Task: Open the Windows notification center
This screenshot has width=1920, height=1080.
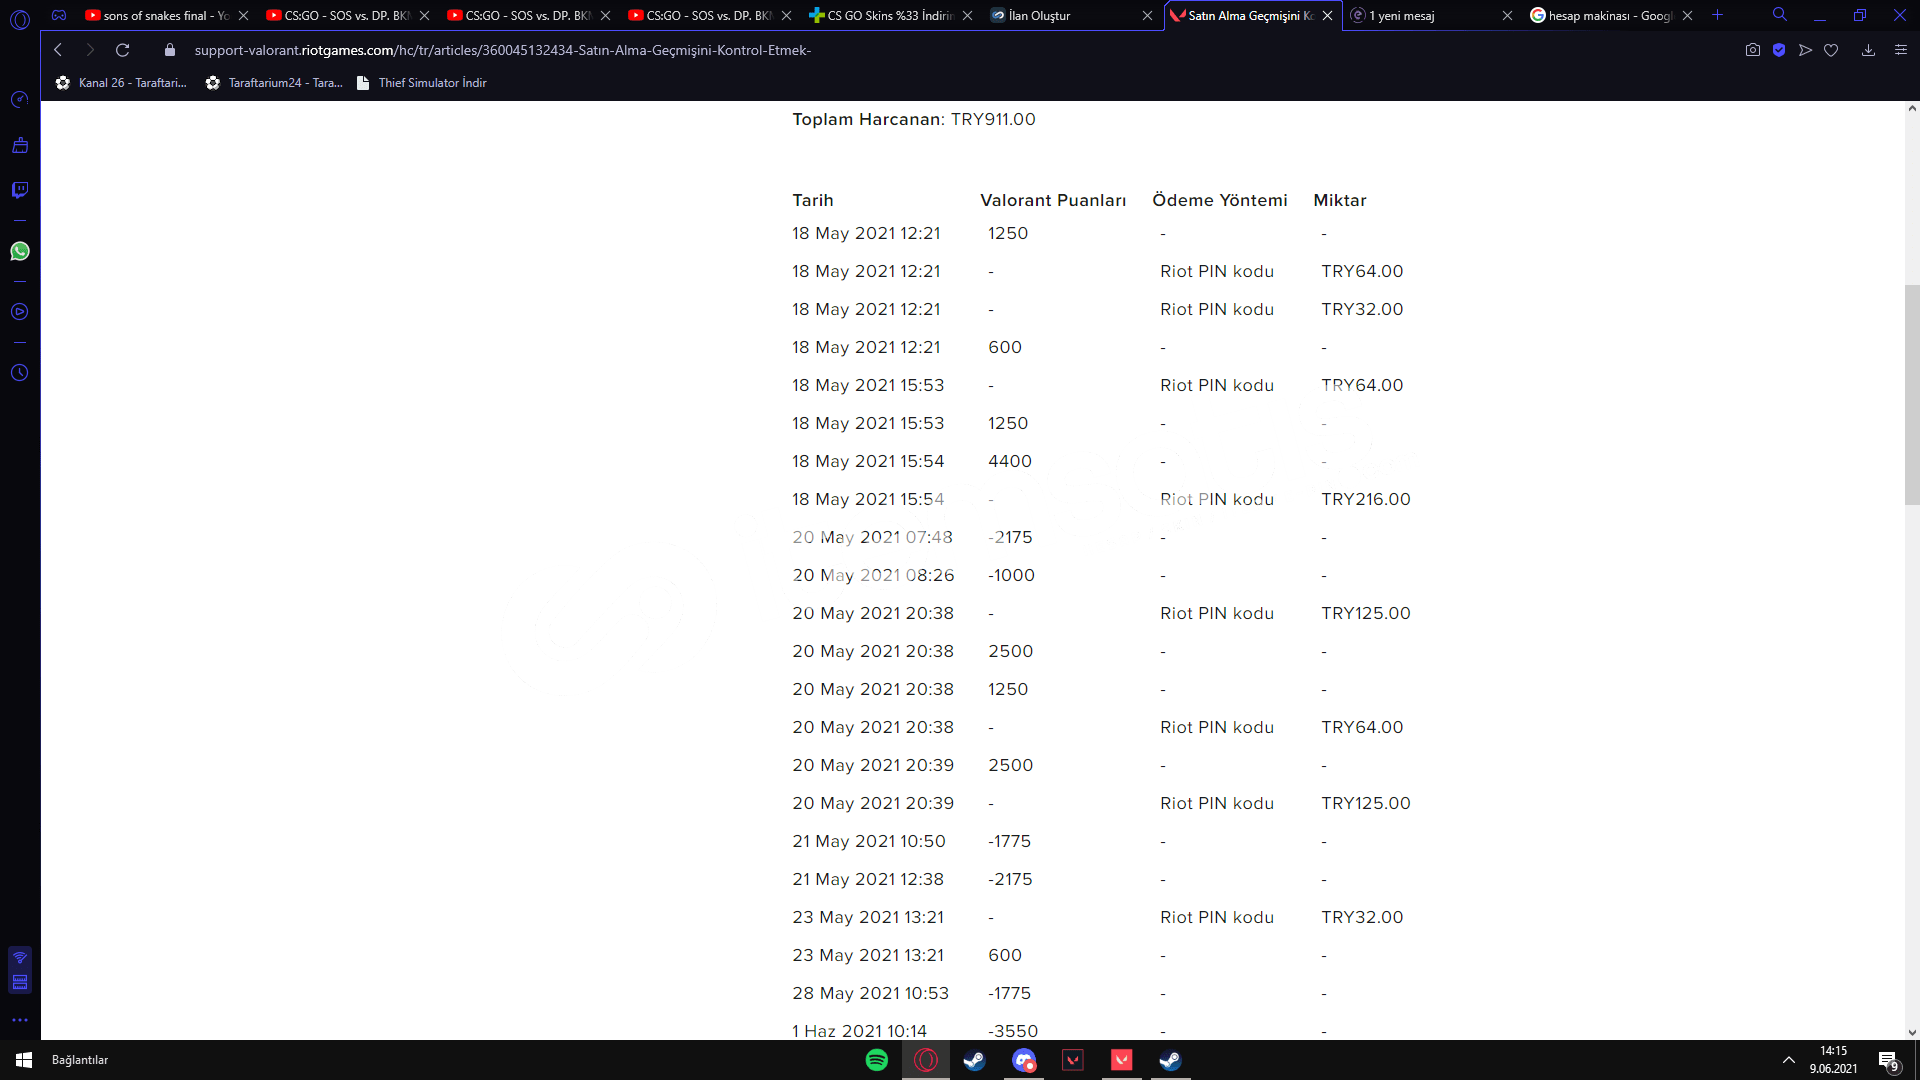Action: (x=1889, y=1060)
